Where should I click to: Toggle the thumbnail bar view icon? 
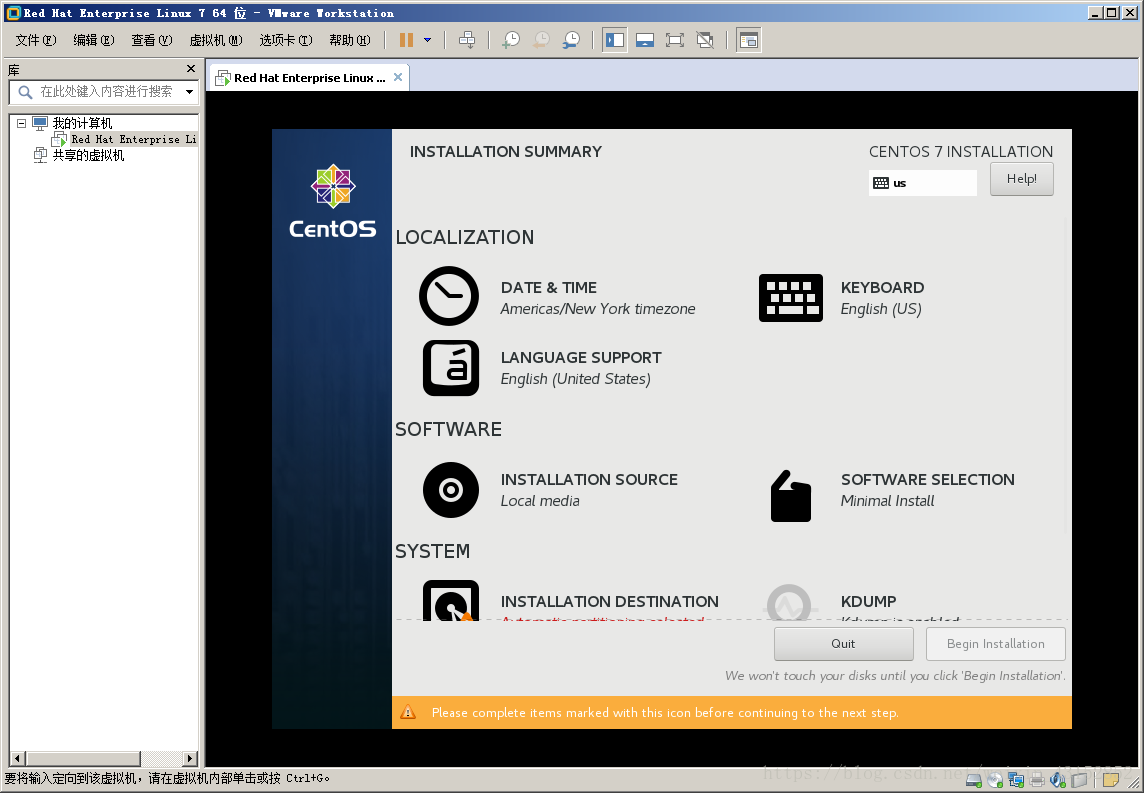tap(645, 40)
